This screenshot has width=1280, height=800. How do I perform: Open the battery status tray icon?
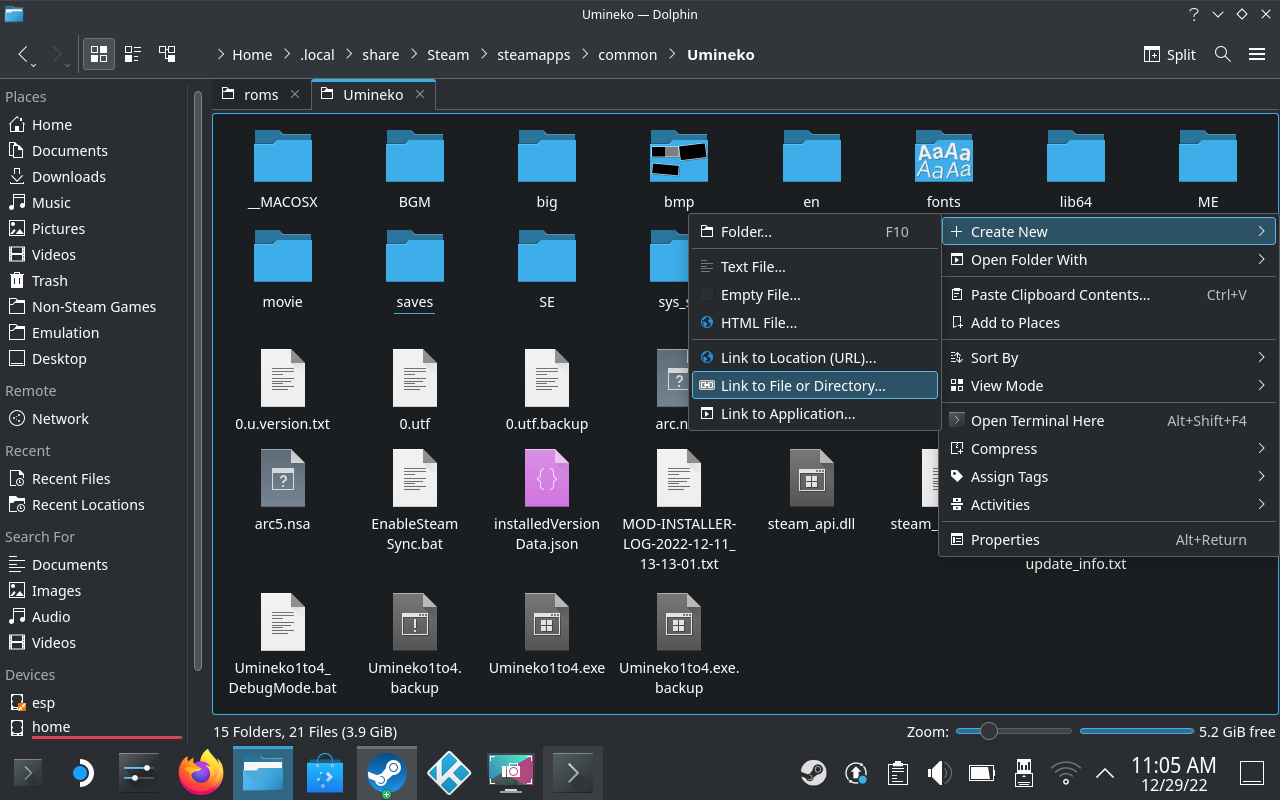[981, 773]
